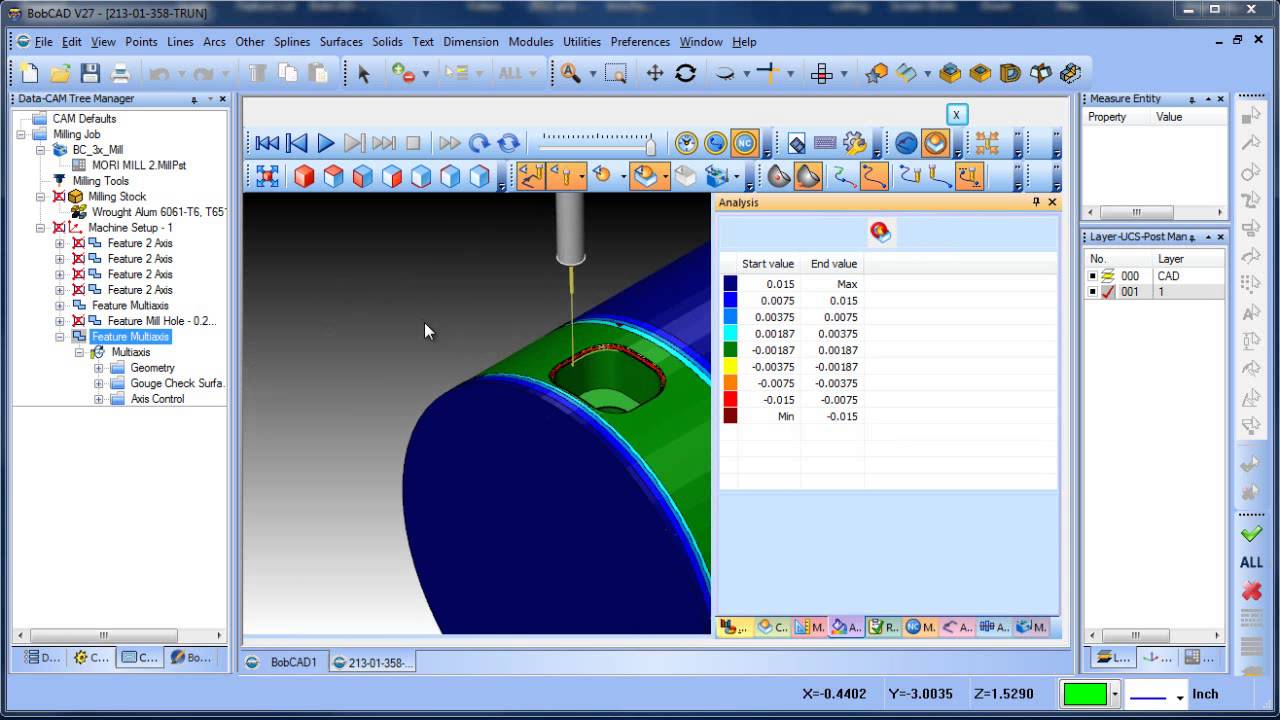Toggle the red X on Machine Setup - 1

point(59,228)
